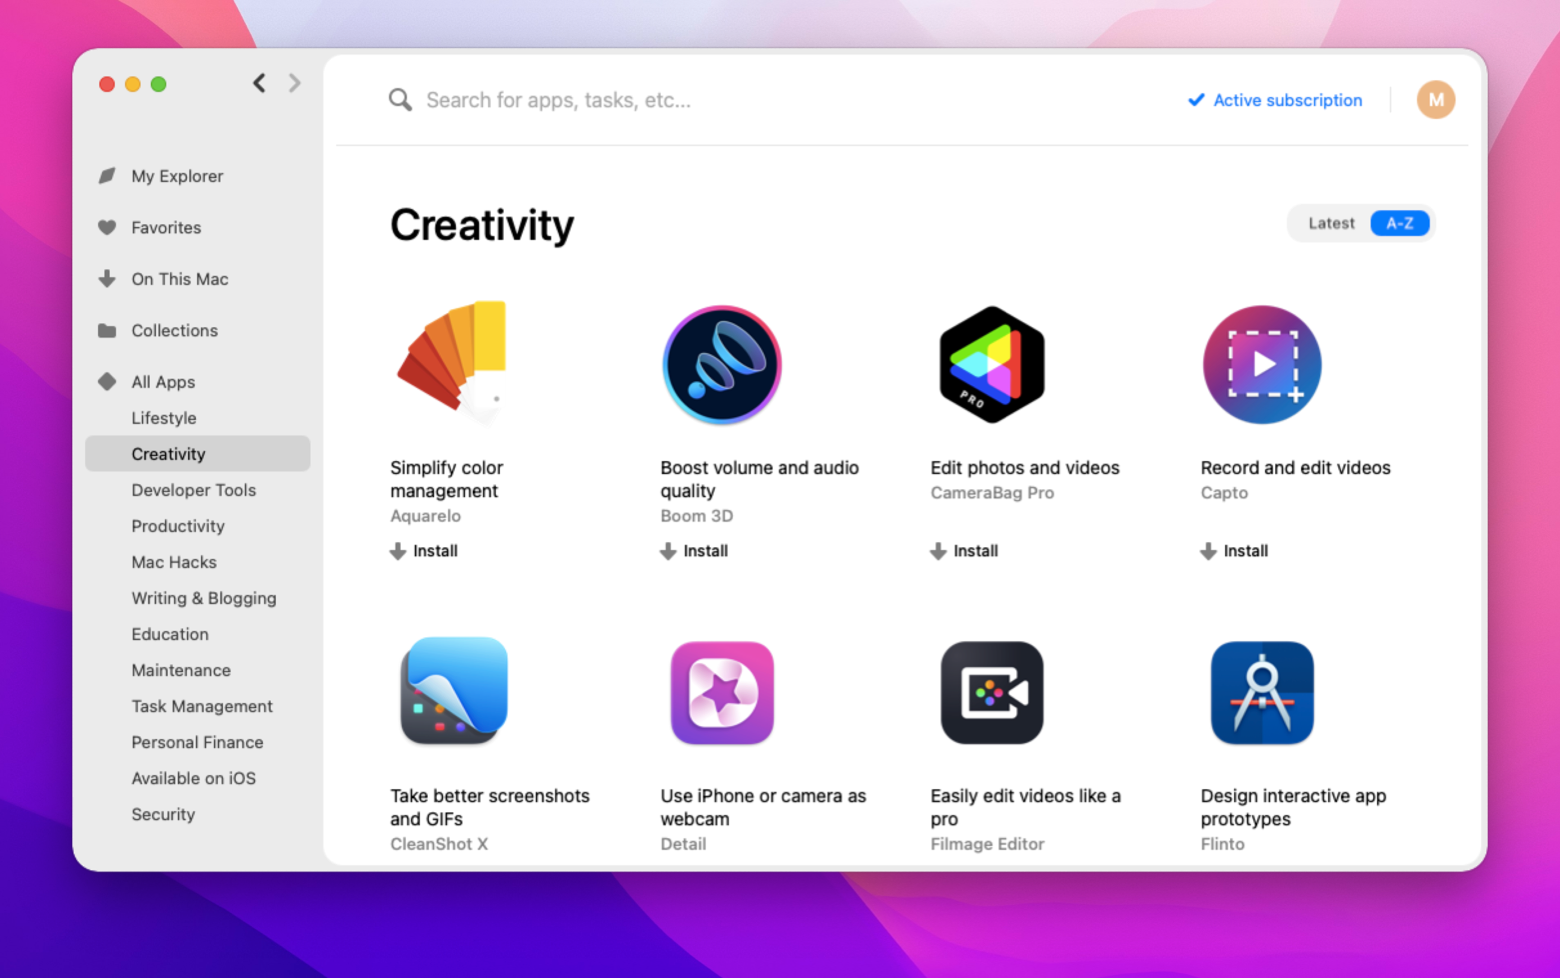Viewport: 1560px width, 978px height.
Task: Go back with the left chevron
Action: (259, 83)
